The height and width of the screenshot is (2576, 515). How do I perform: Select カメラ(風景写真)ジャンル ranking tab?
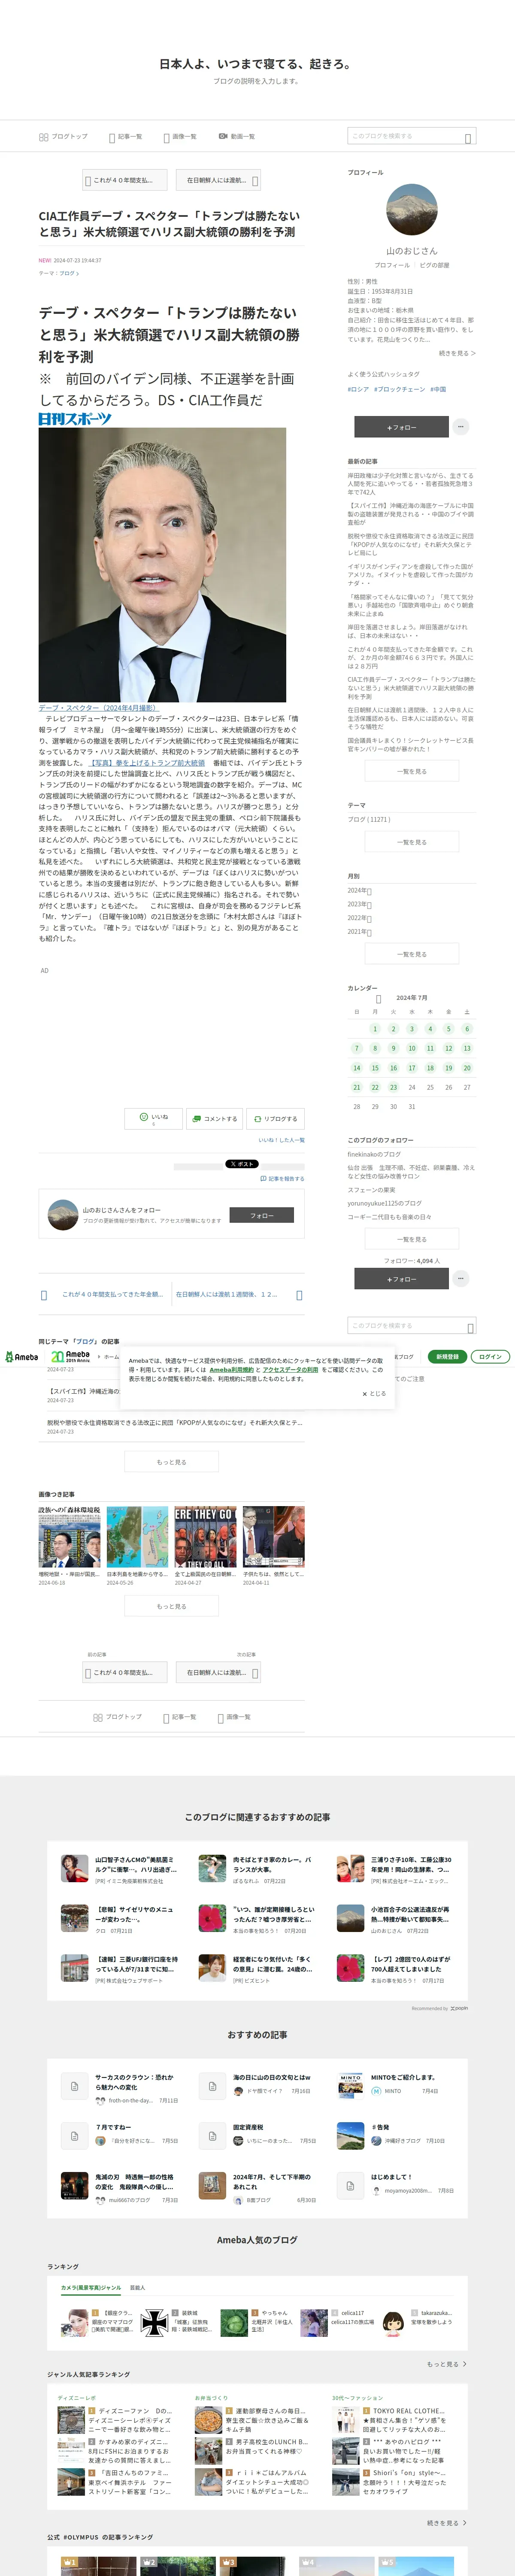[x=90, y=2287]
